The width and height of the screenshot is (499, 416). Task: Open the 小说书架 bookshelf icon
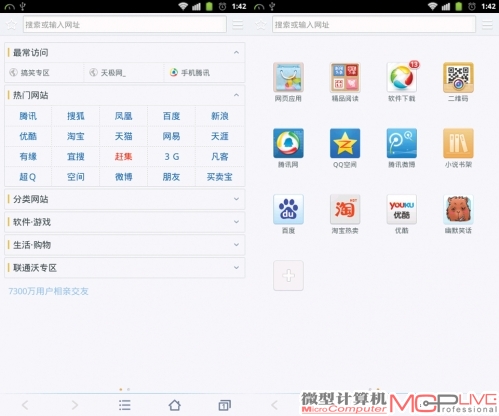[458, 143]
